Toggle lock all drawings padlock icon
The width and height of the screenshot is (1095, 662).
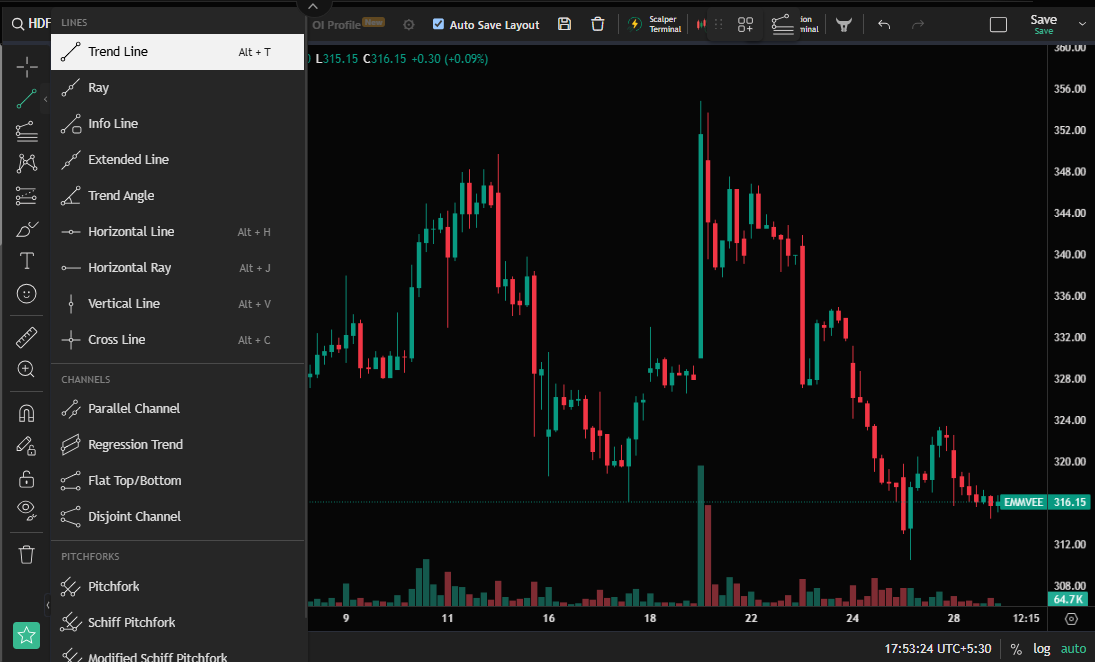pyautogui.click(x=27, y=479)
